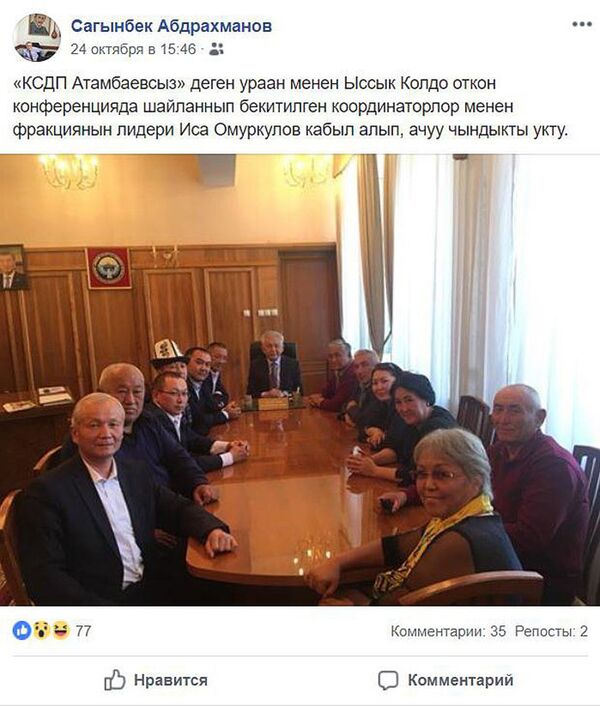
Task: Click the post text mentioning Иса Омуркулов
Action: click(x=291, y=107)
